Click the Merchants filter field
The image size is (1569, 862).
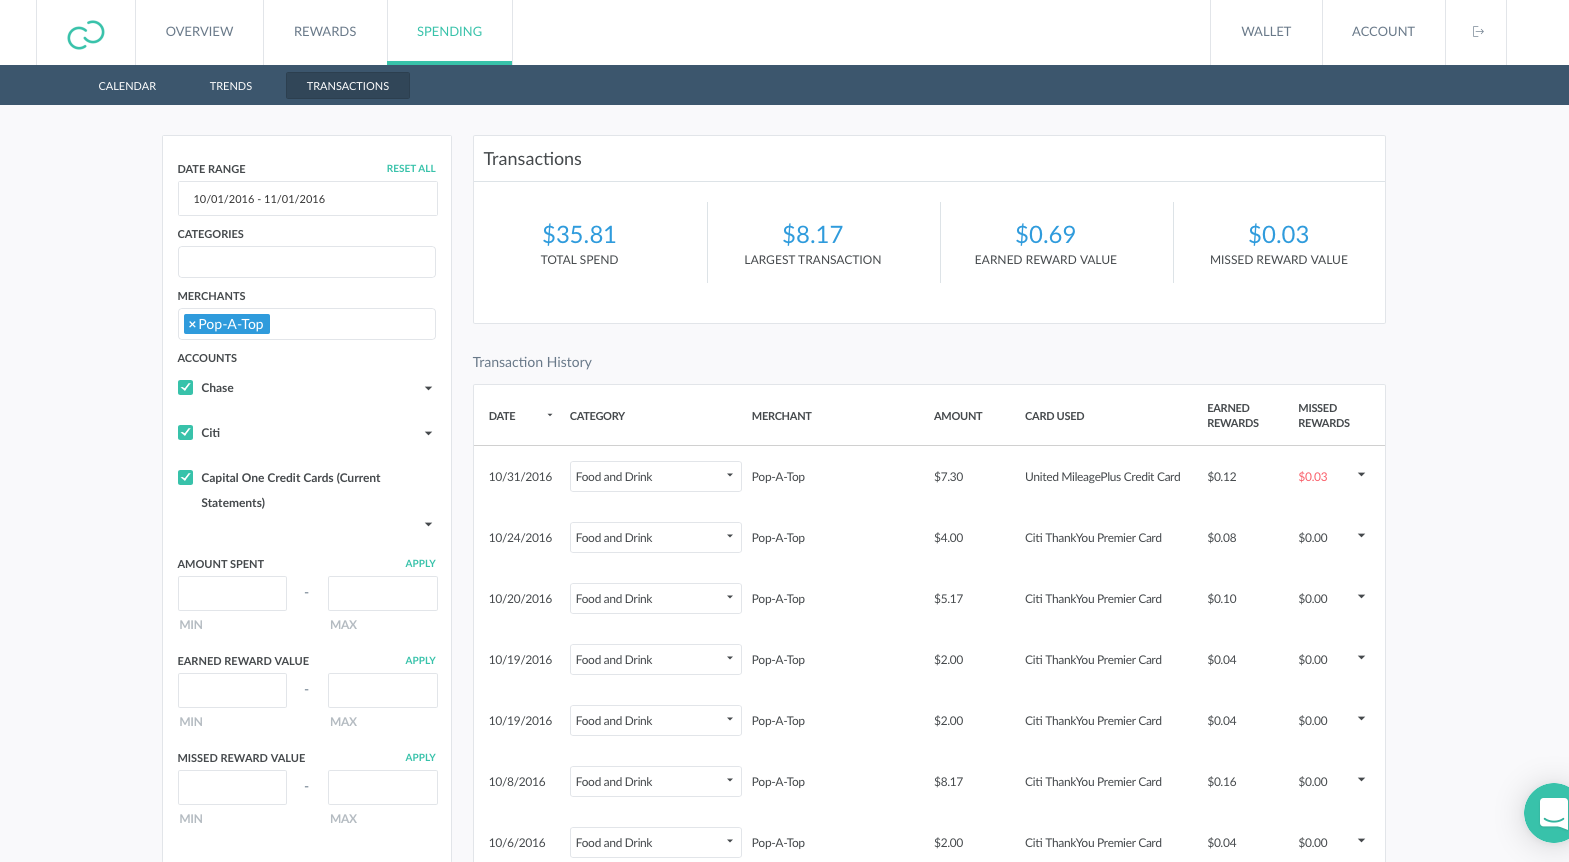(x=307, y=324)
